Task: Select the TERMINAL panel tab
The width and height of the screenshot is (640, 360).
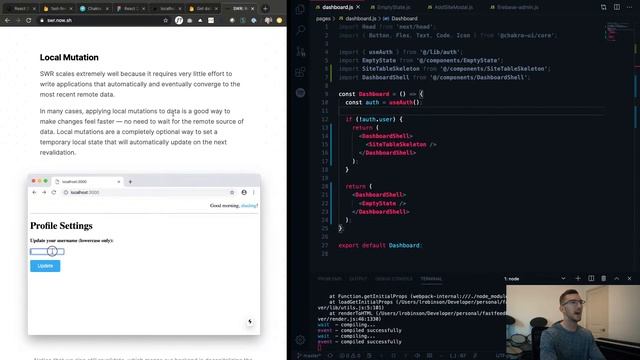Action: [431, 279]
